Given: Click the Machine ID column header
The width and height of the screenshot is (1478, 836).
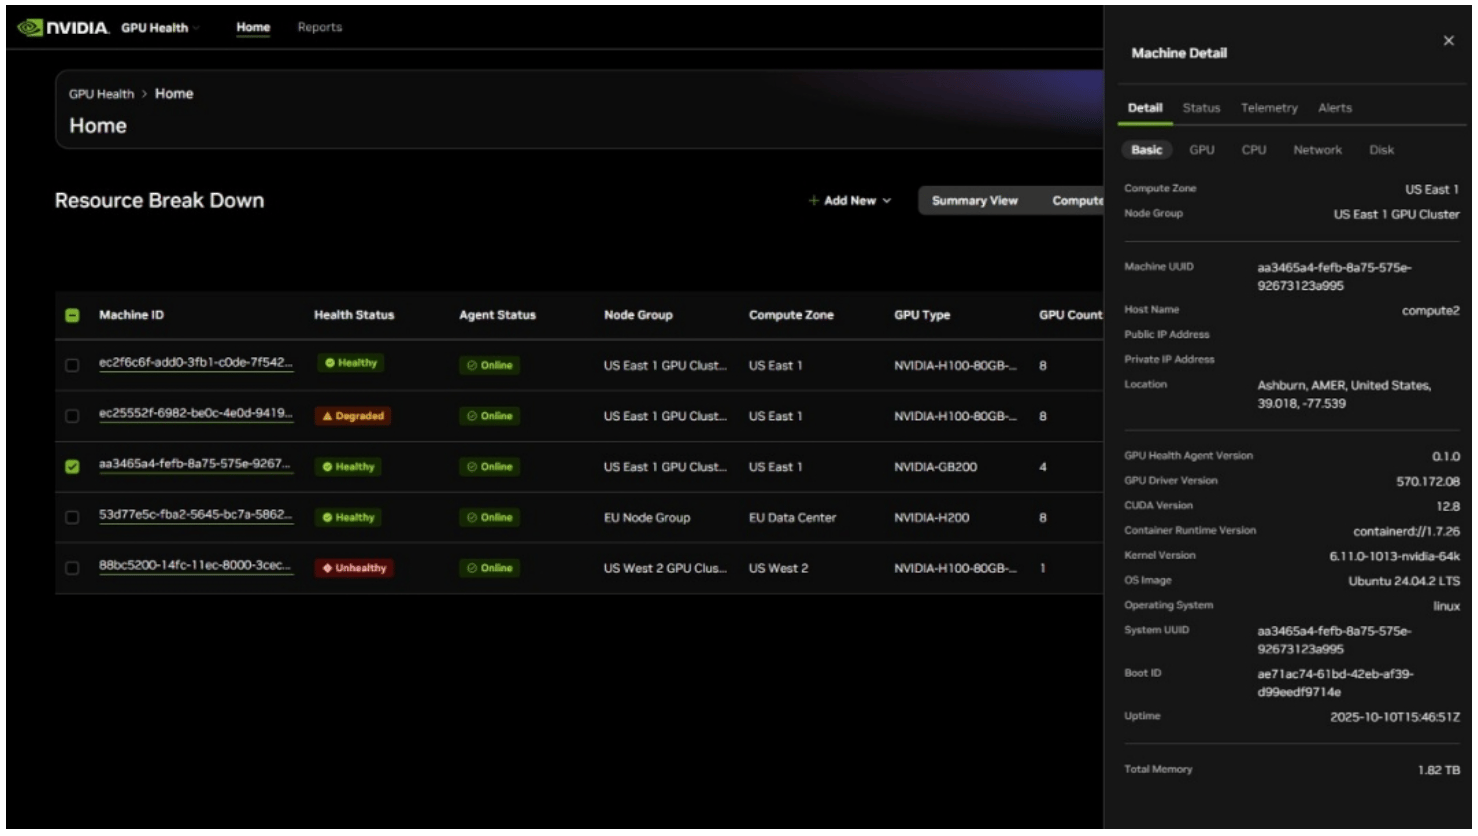Looking at the screenshot, I should (131, 315).
